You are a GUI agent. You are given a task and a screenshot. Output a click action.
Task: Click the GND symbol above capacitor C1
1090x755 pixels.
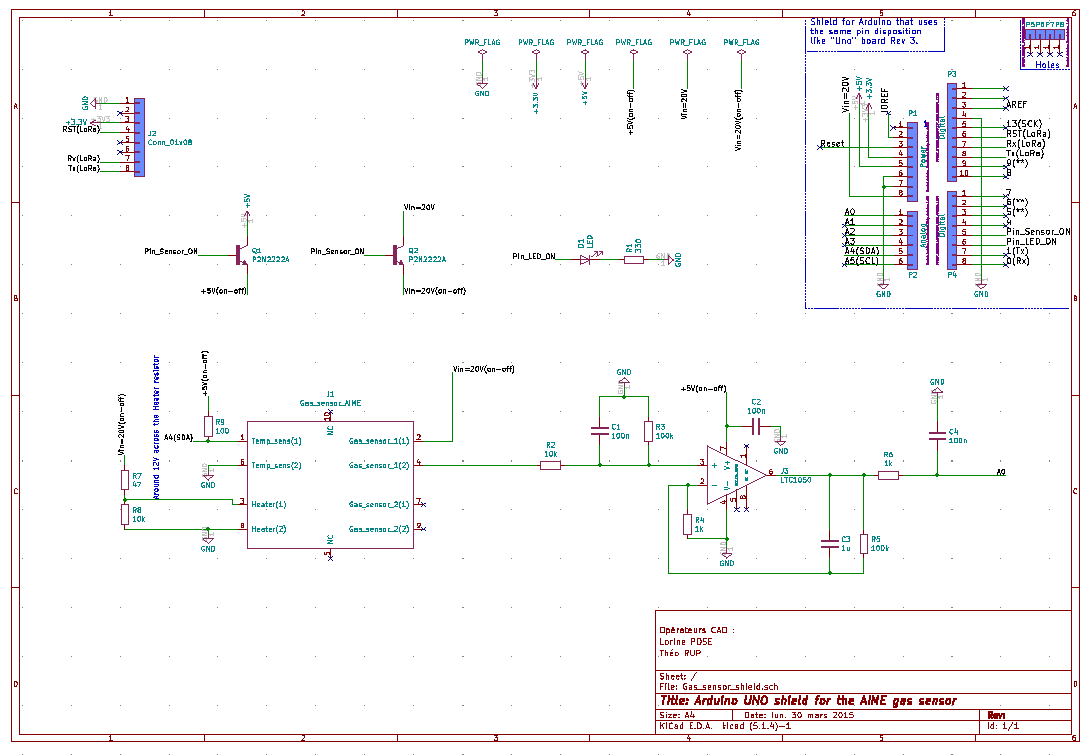624,380
